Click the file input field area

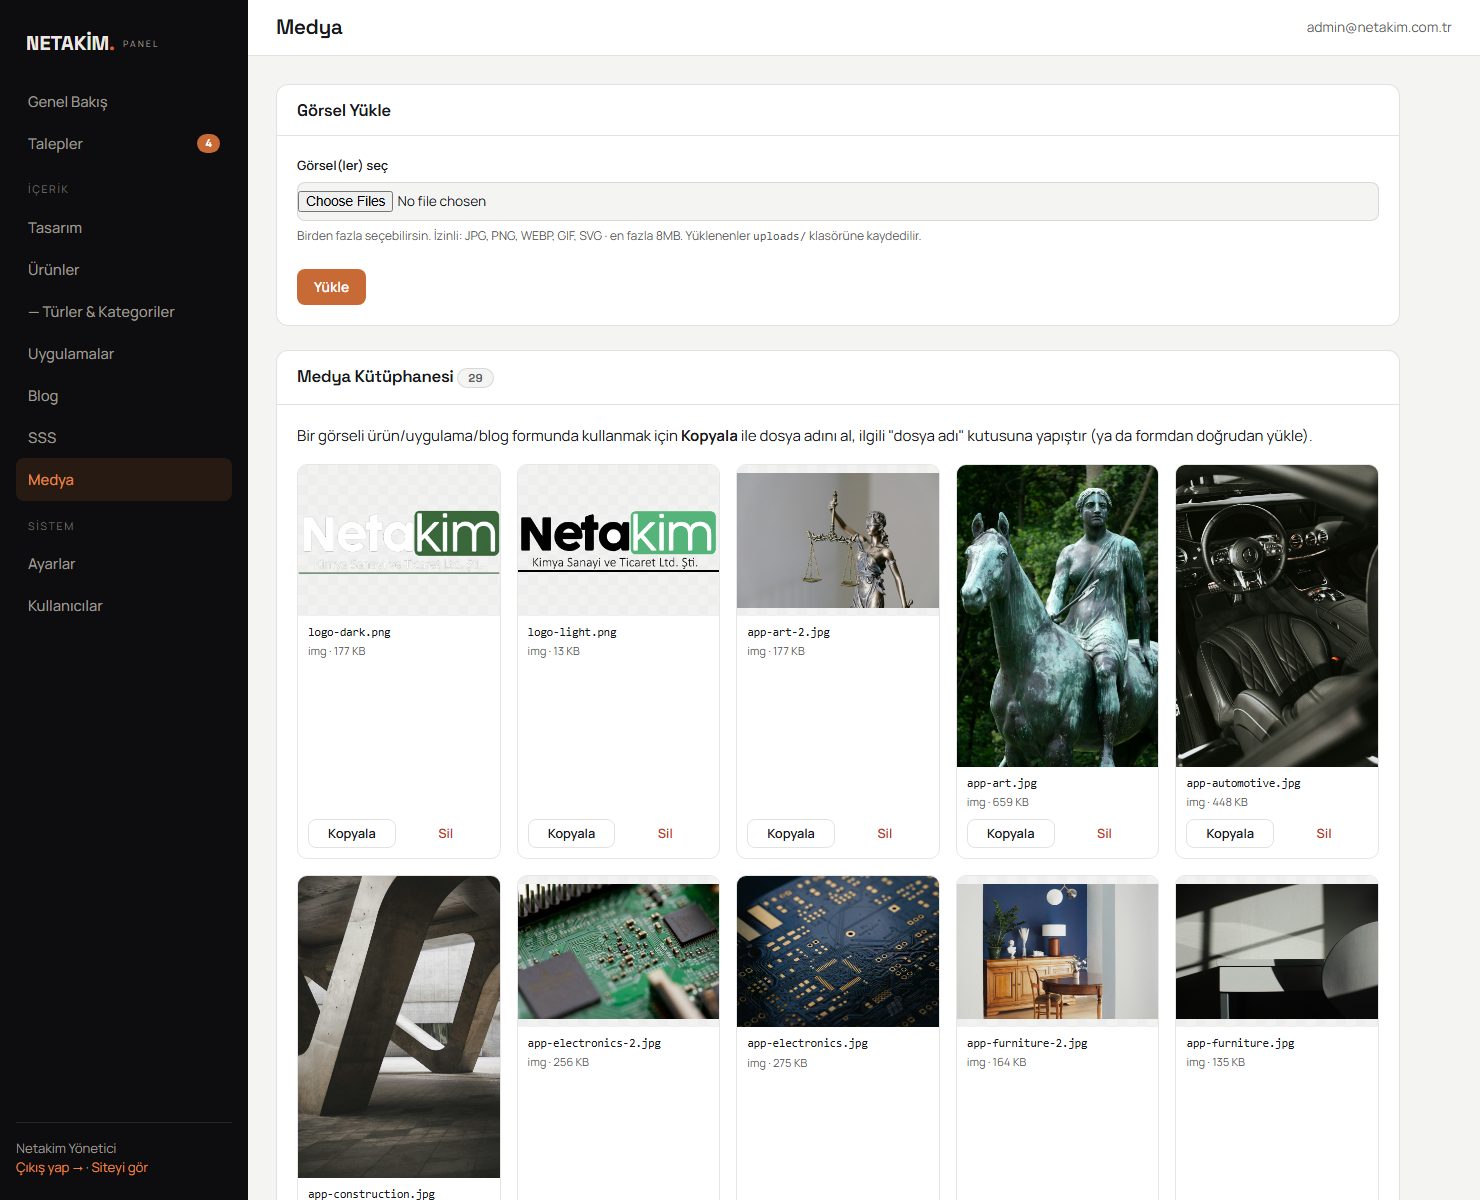pos(837,201)
